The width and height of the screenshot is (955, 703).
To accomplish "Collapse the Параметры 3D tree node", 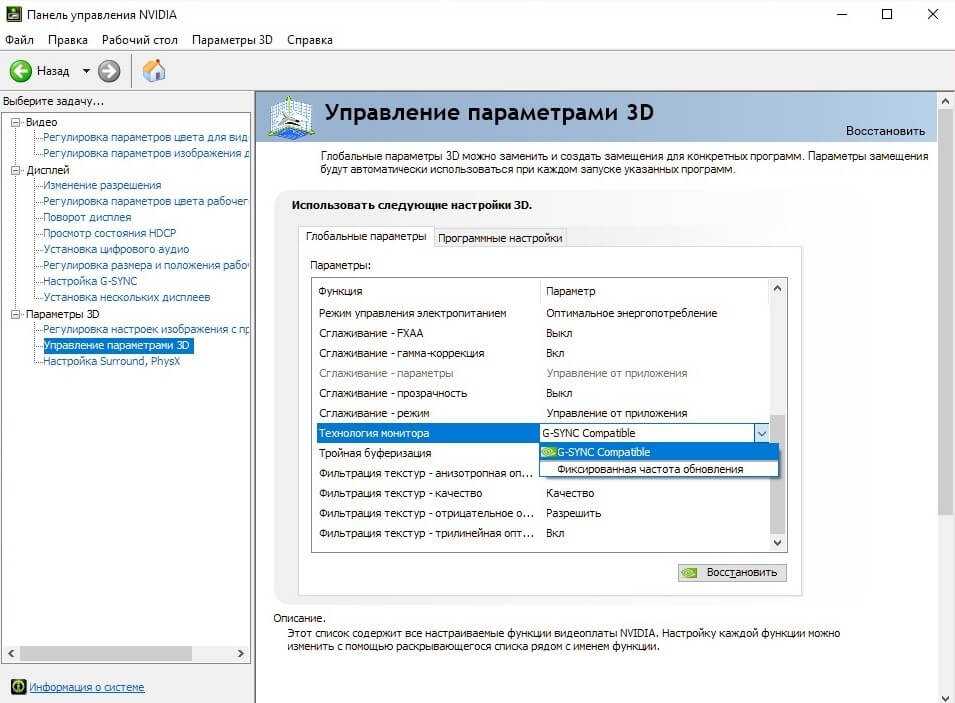I will point(15,314).
